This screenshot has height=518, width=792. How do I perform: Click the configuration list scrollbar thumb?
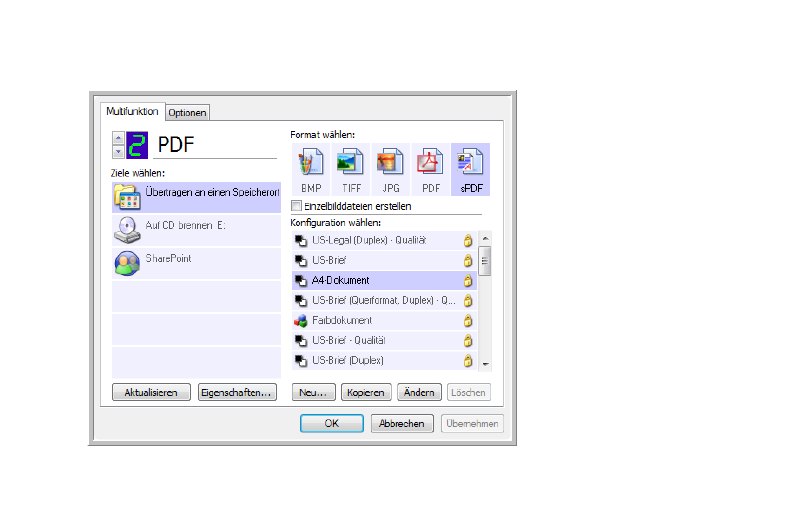coord(485,261)
